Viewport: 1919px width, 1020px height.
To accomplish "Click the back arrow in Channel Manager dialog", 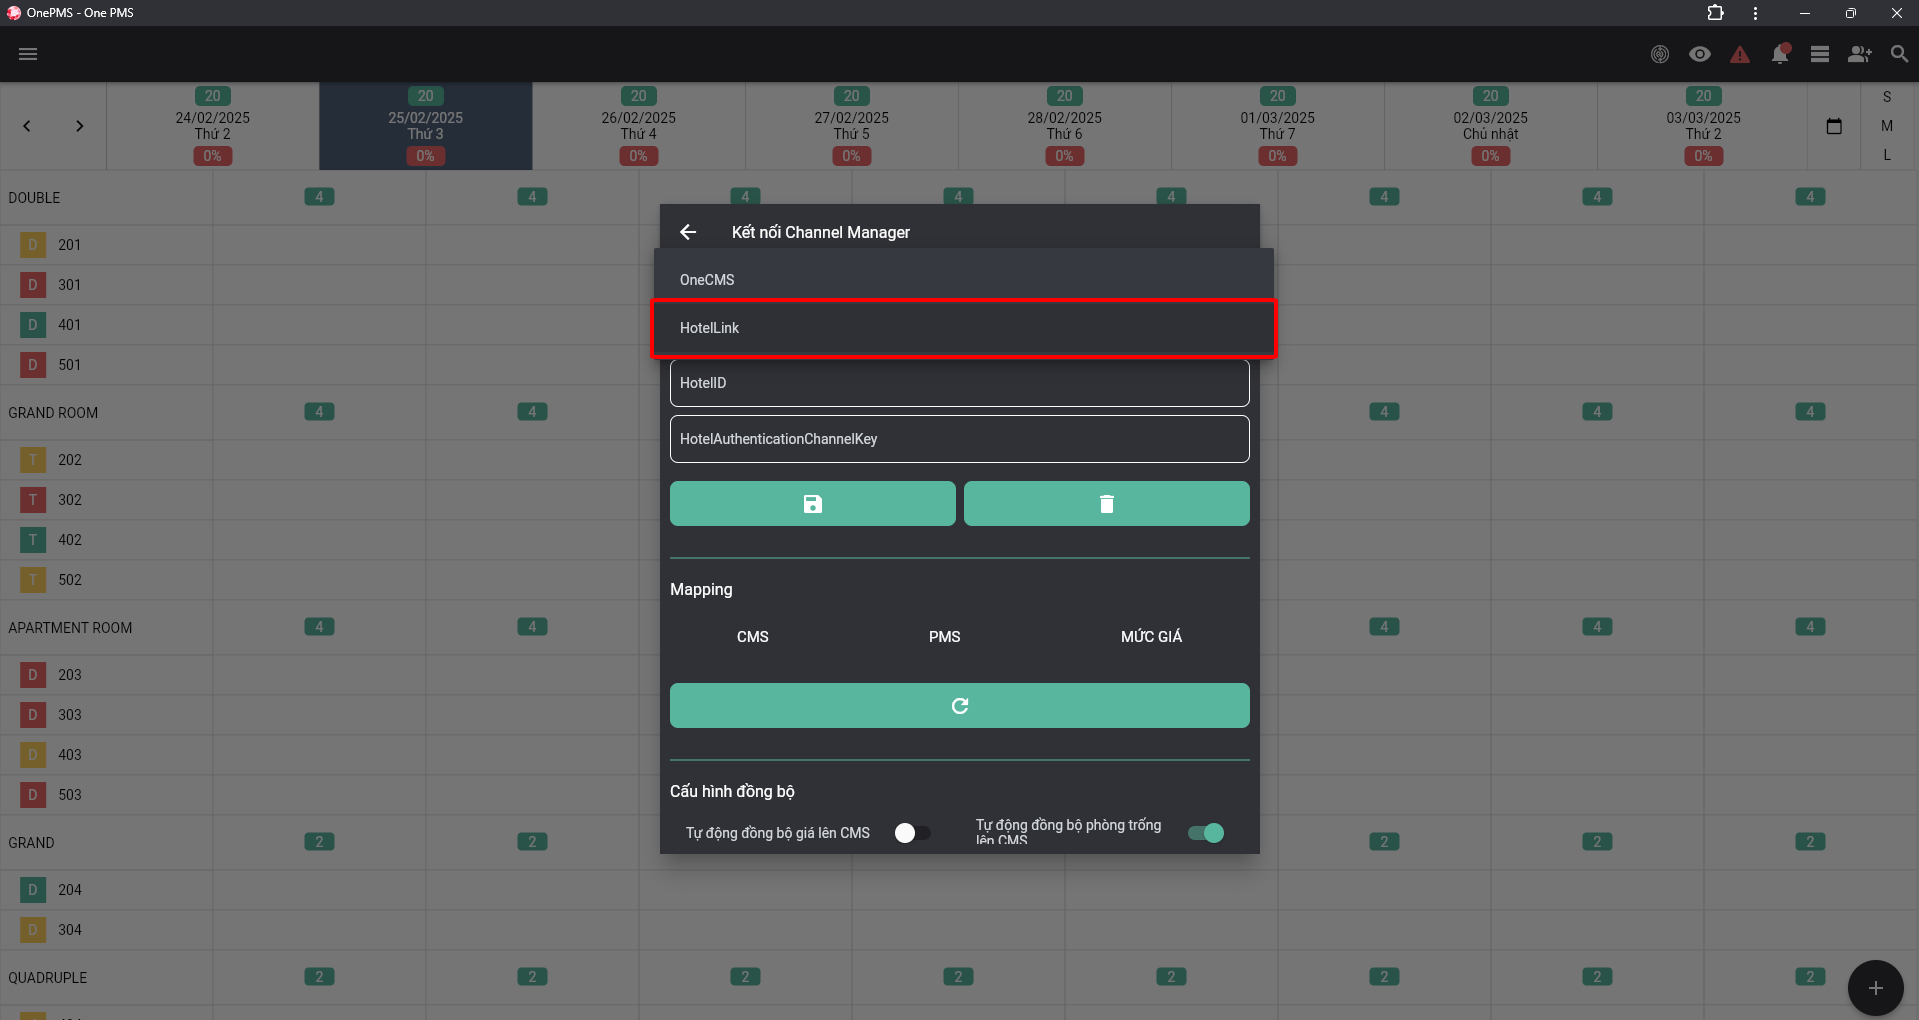I will coord(688,232).
